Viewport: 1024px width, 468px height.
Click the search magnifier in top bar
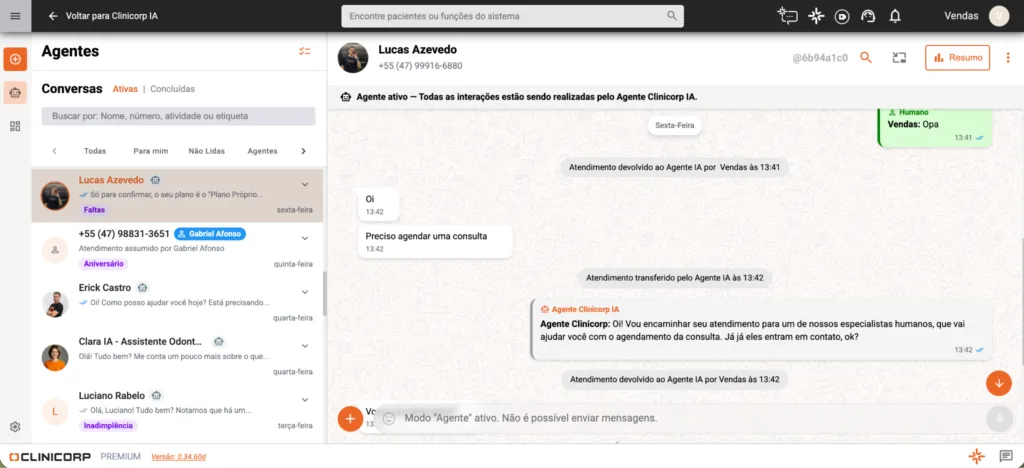672,16
